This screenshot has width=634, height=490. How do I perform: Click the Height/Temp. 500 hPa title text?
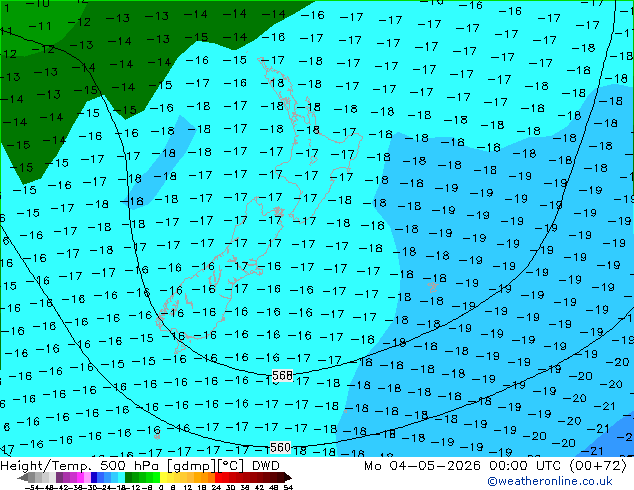[82, 466]
